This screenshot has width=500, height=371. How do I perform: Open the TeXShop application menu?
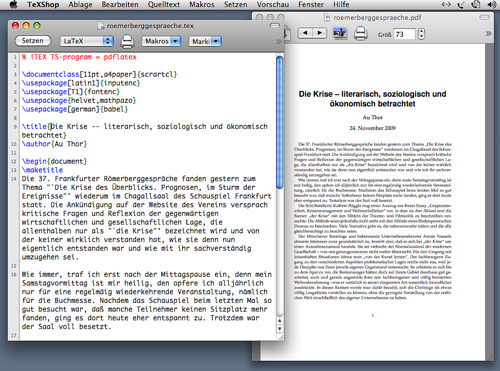coord(43,5)
